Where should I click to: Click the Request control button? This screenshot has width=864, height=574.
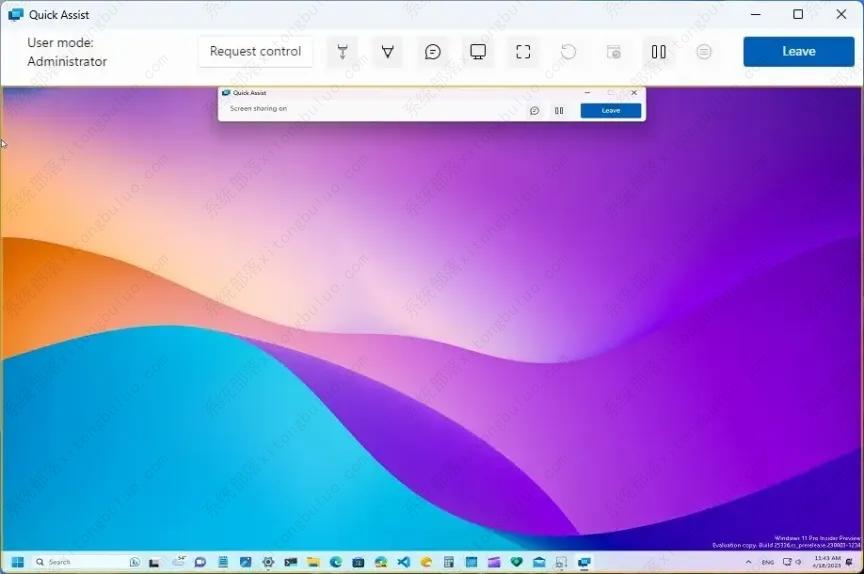[256, 52]
